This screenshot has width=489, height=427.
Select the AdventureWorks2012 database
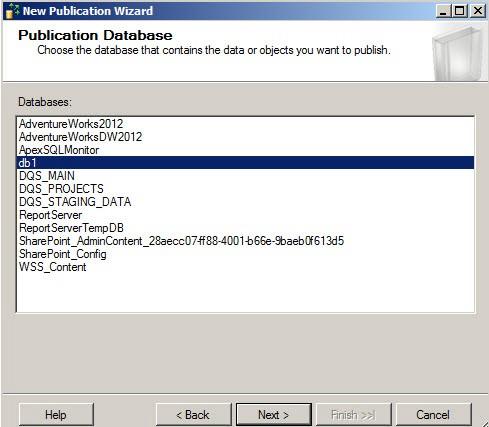tap(245, 124)
